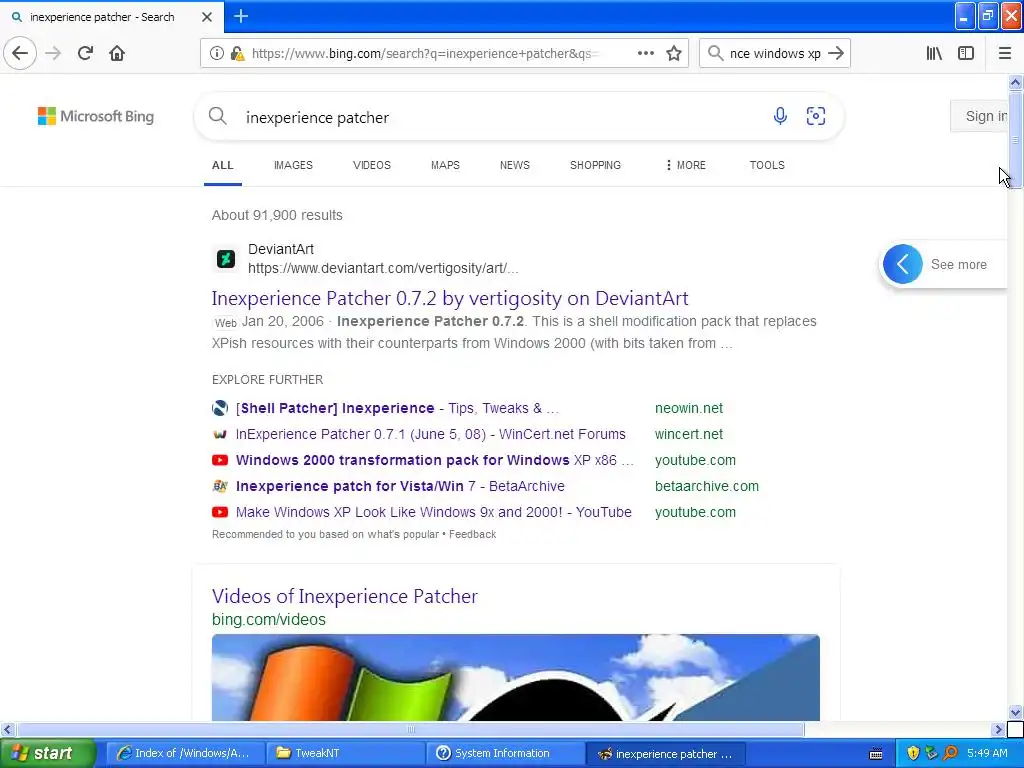Open InExperience Patcher 0.7.1 WinCert link
The image size is (1024, 768).
pos(430,434)
